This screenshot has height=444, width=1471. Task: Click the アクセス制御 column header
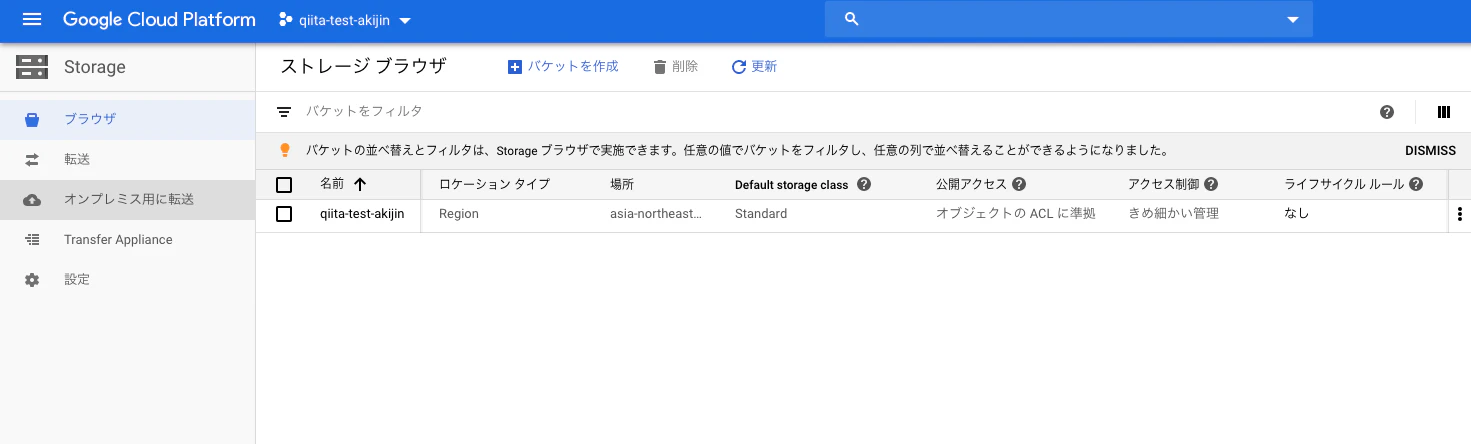click(1163, 184)
